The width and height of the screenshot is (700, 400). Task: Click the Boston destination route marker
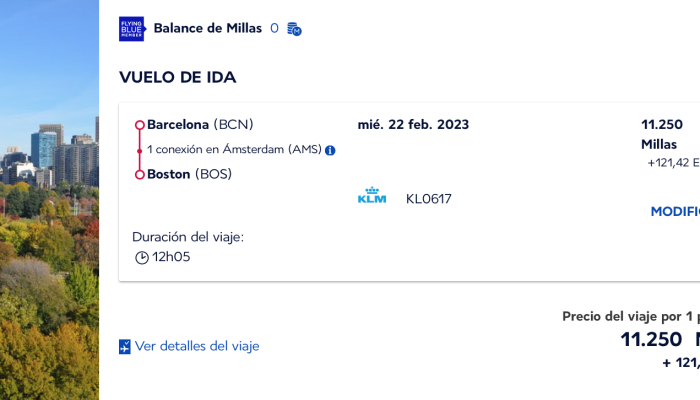click(140, 175)
